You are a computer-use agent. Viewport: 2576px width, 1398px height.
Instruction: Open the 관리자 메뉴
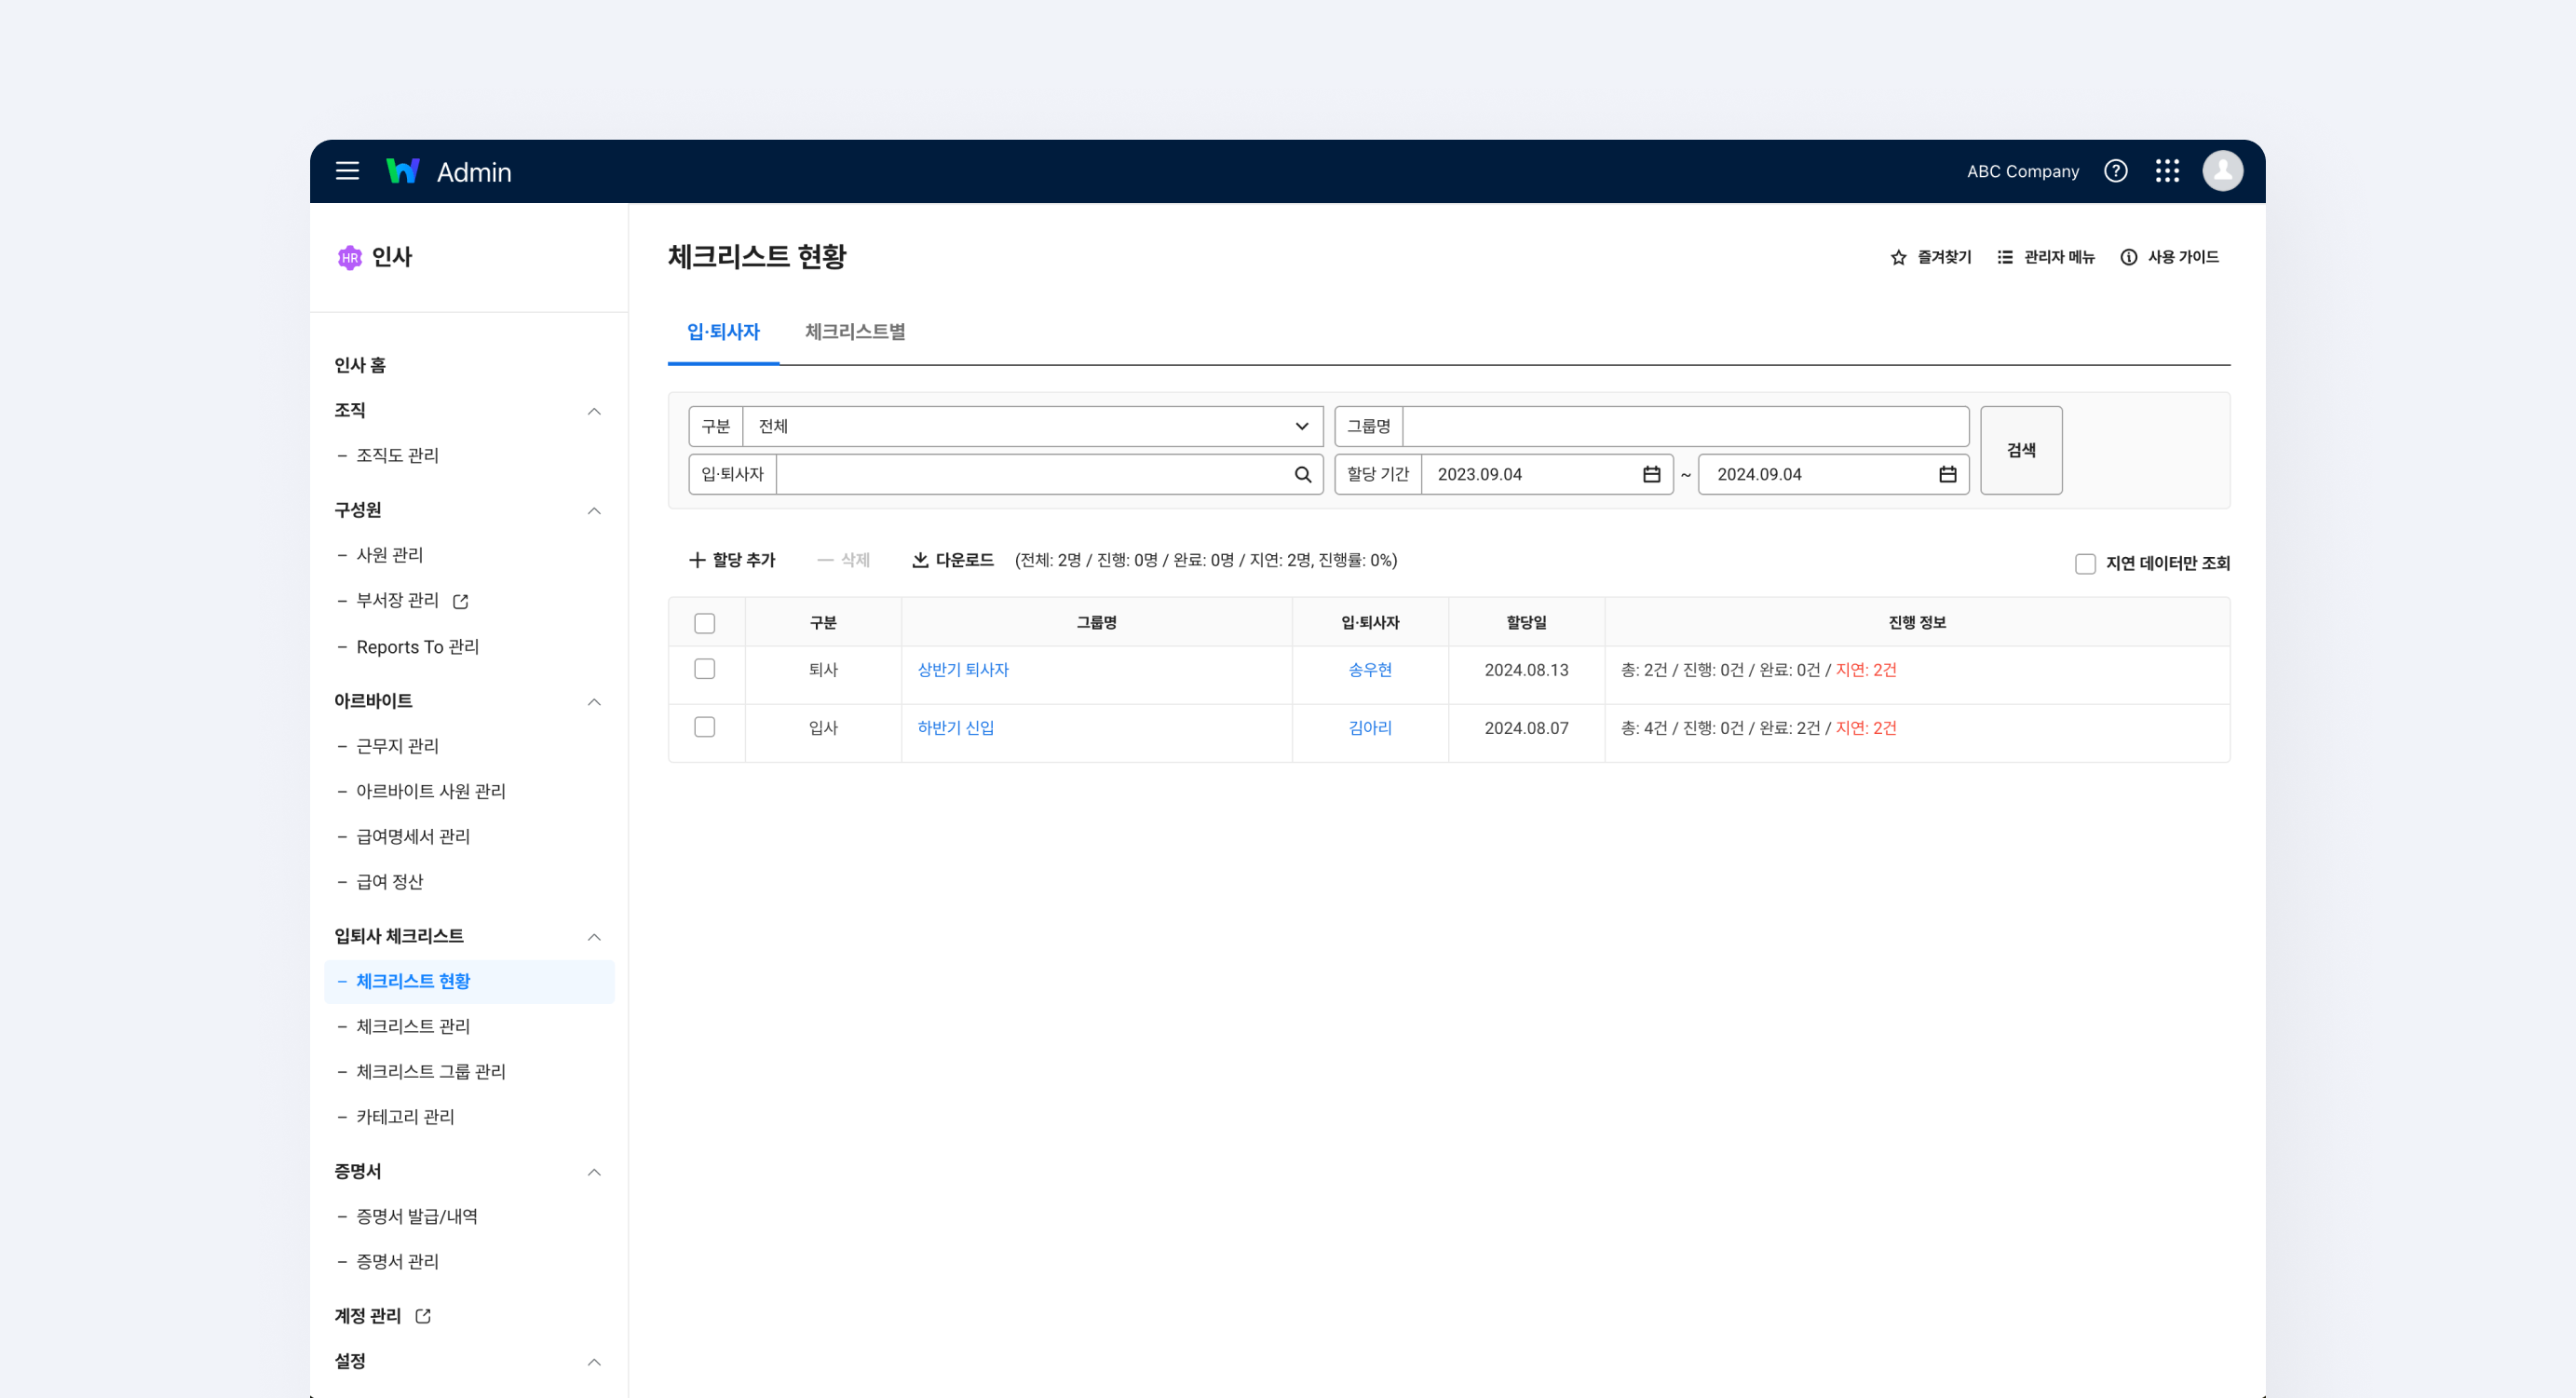(2045, 257)
